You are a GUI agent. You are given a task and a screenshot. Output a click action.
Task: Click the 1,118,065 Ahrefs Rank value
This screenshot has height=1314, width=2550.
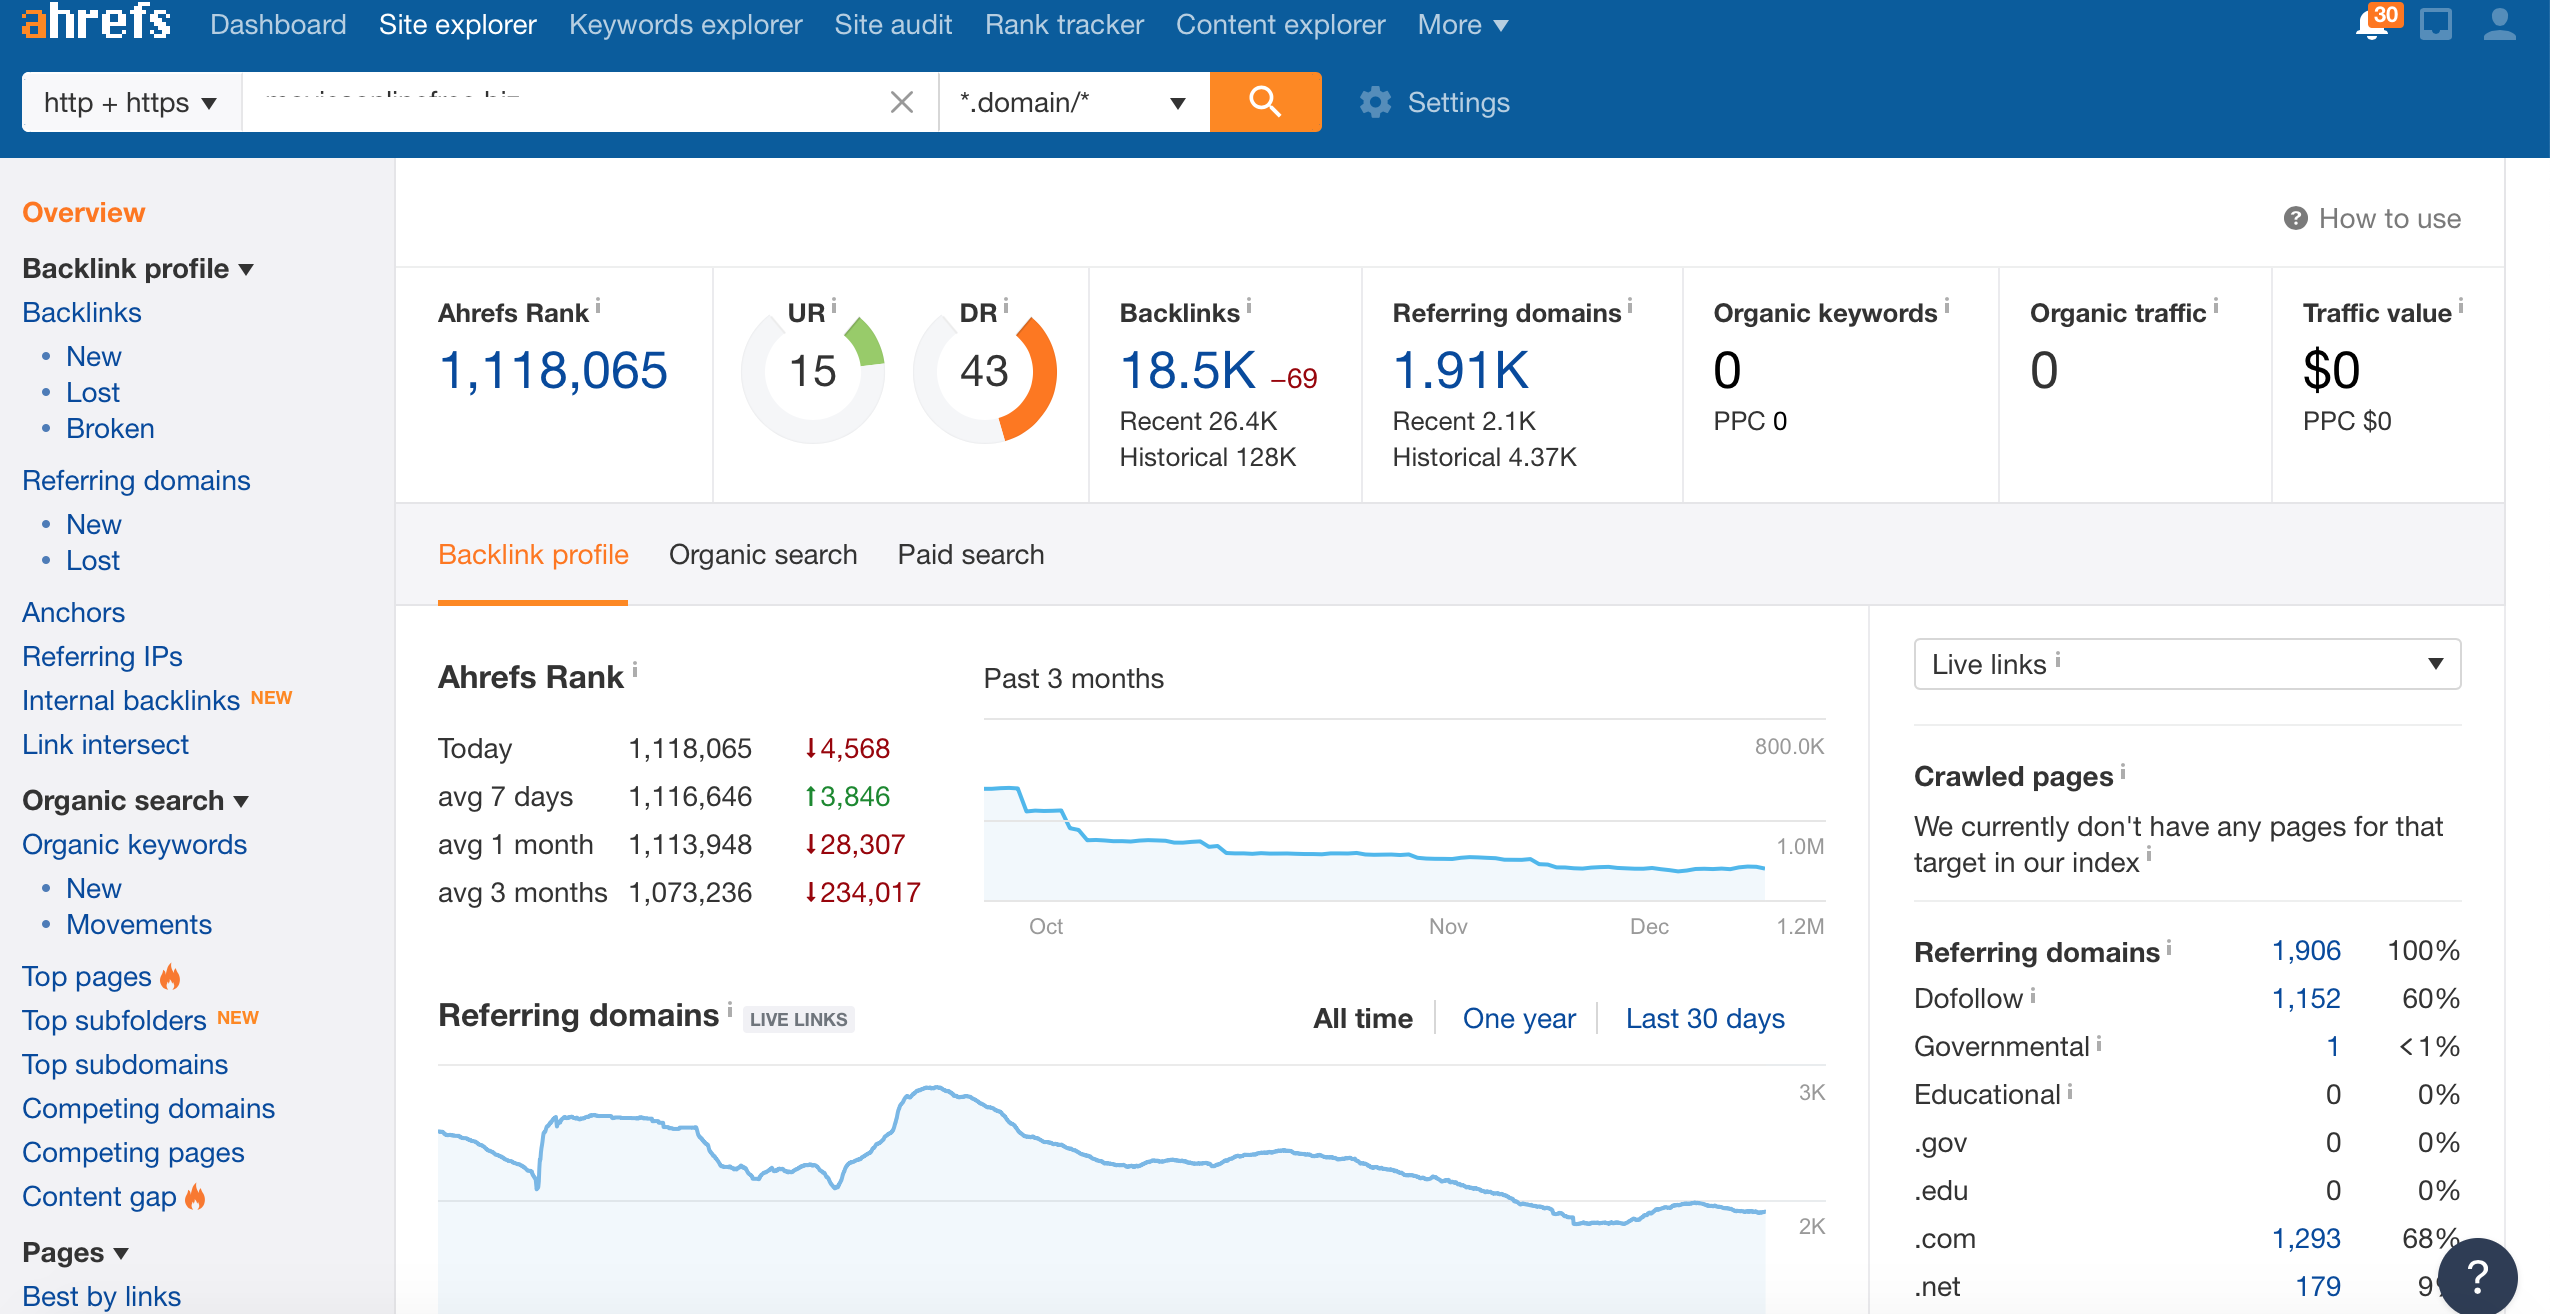tap(553, 370)
